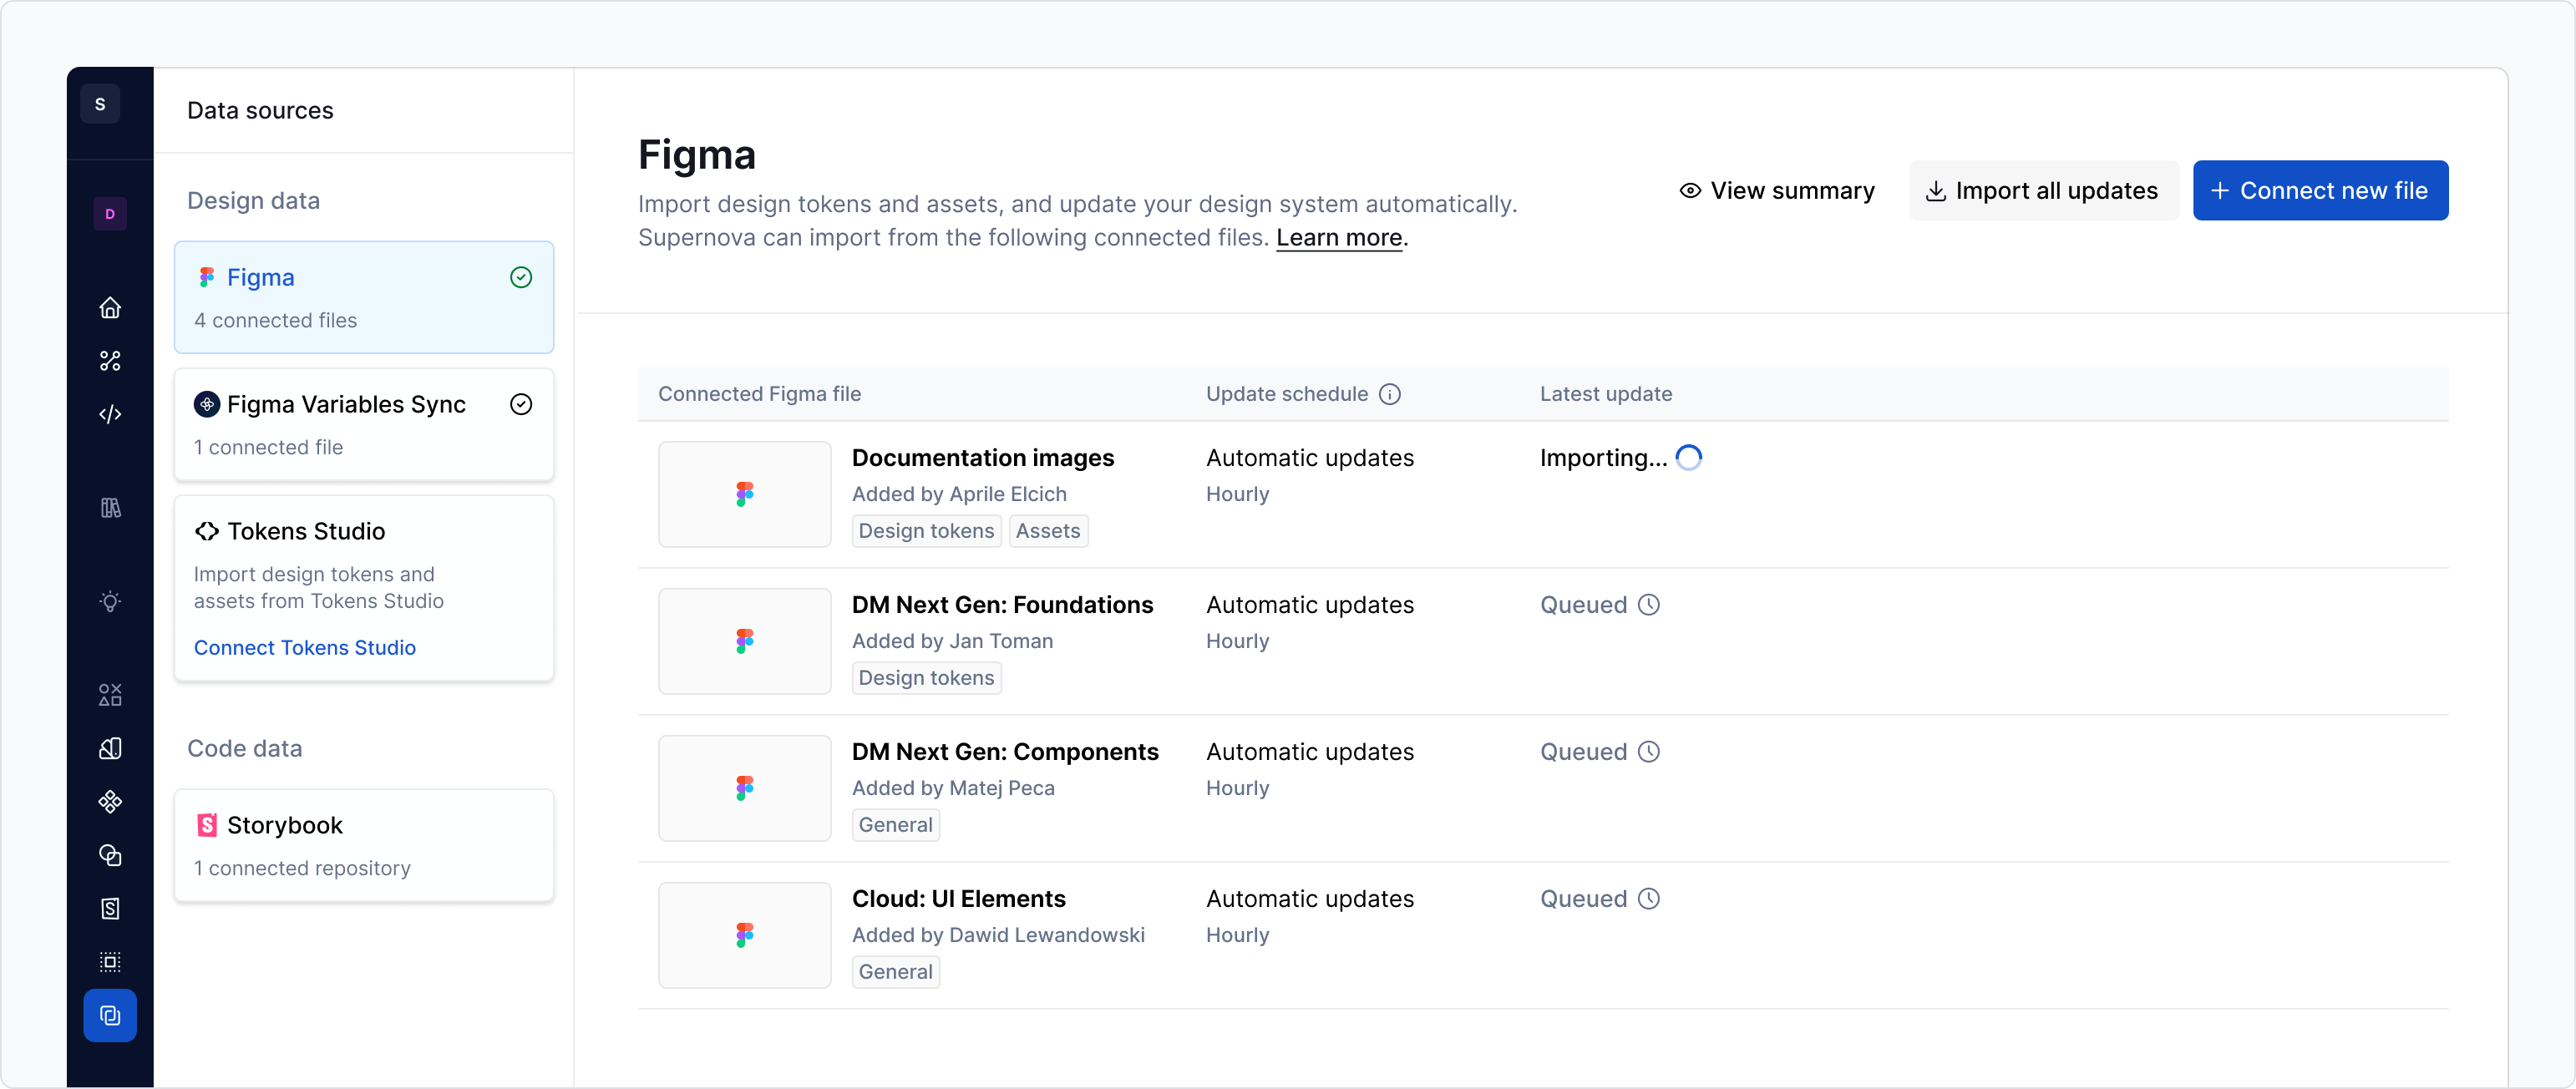Open the percent-style icon below Home in sidebar
This screenshot has width=2576, height=1089.
110,361
